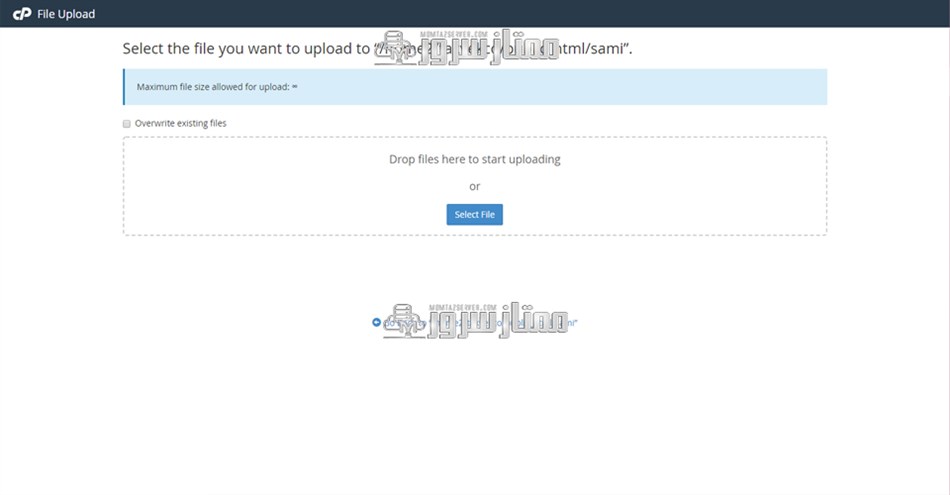Screen dimensions: 950x495
Task: Click the "Select the file you want to upload" heading
Action: pos(377,48)
